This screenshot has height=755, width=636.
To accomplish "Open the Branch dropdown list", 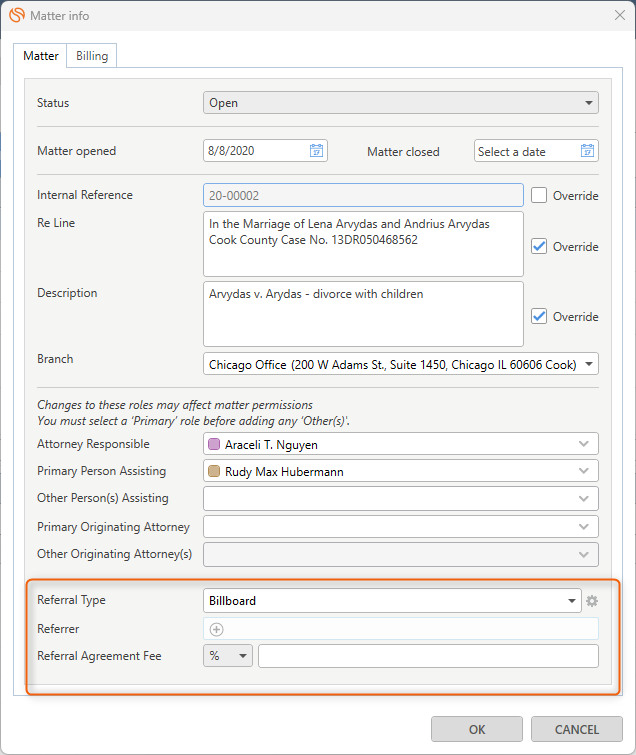I will pos(589,365).
